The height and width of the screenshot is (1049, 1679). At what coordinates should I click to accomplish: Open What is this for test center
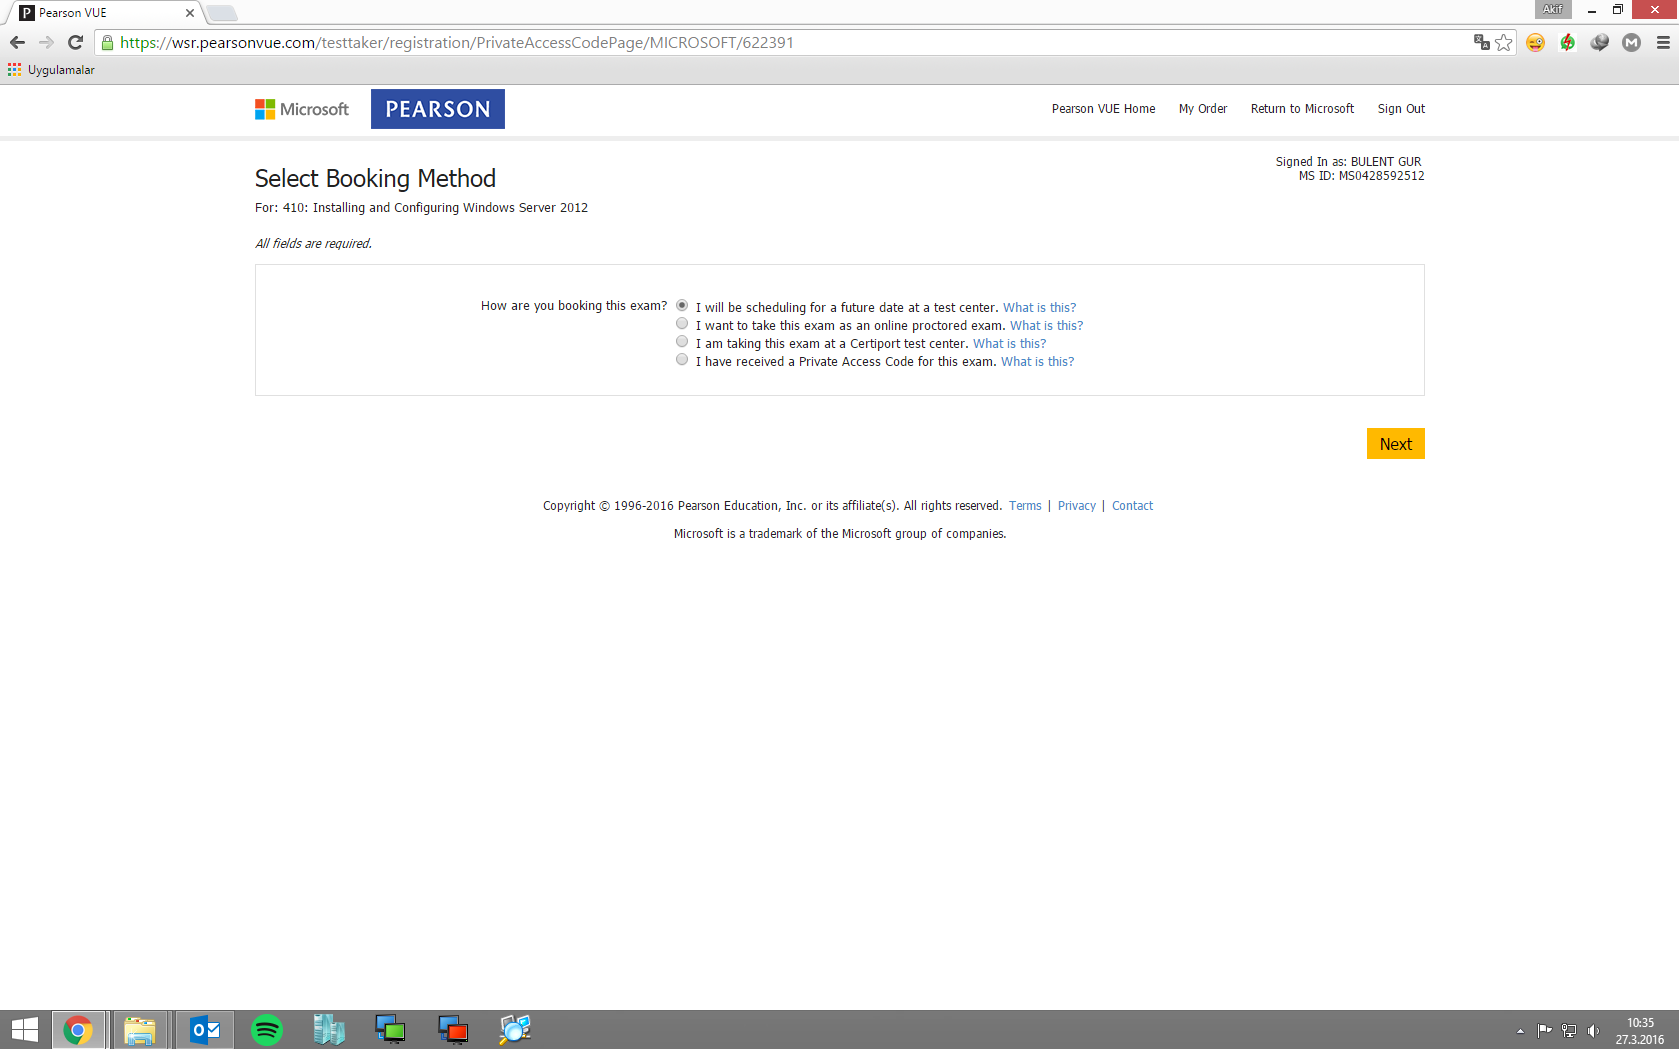(x=1040, y=308)
